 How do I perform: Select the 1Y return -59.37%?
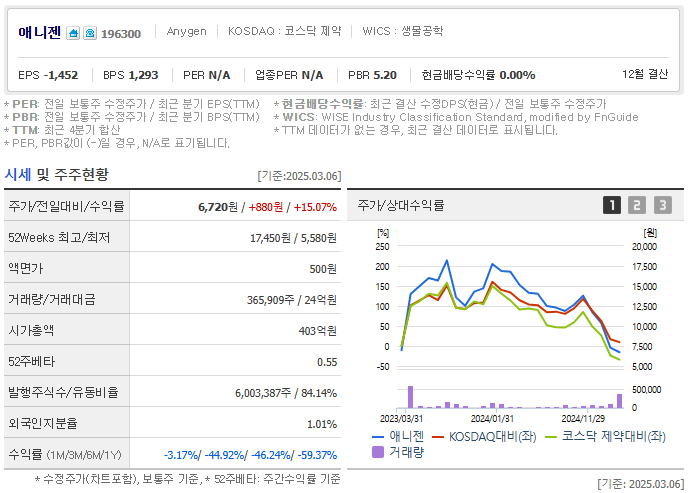317,455
